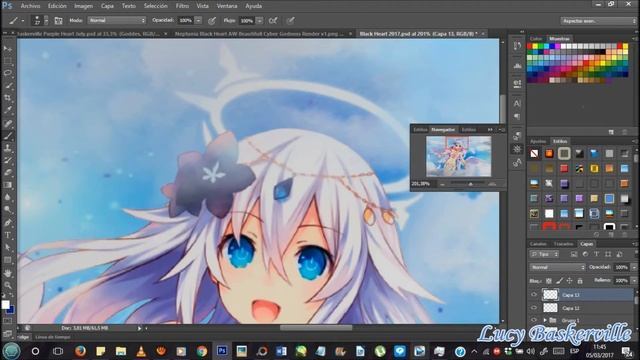Open the Opacidad dropdown arrow in options bar
The width and height of the screenshot is (640, 360).
tap(198, 20)
